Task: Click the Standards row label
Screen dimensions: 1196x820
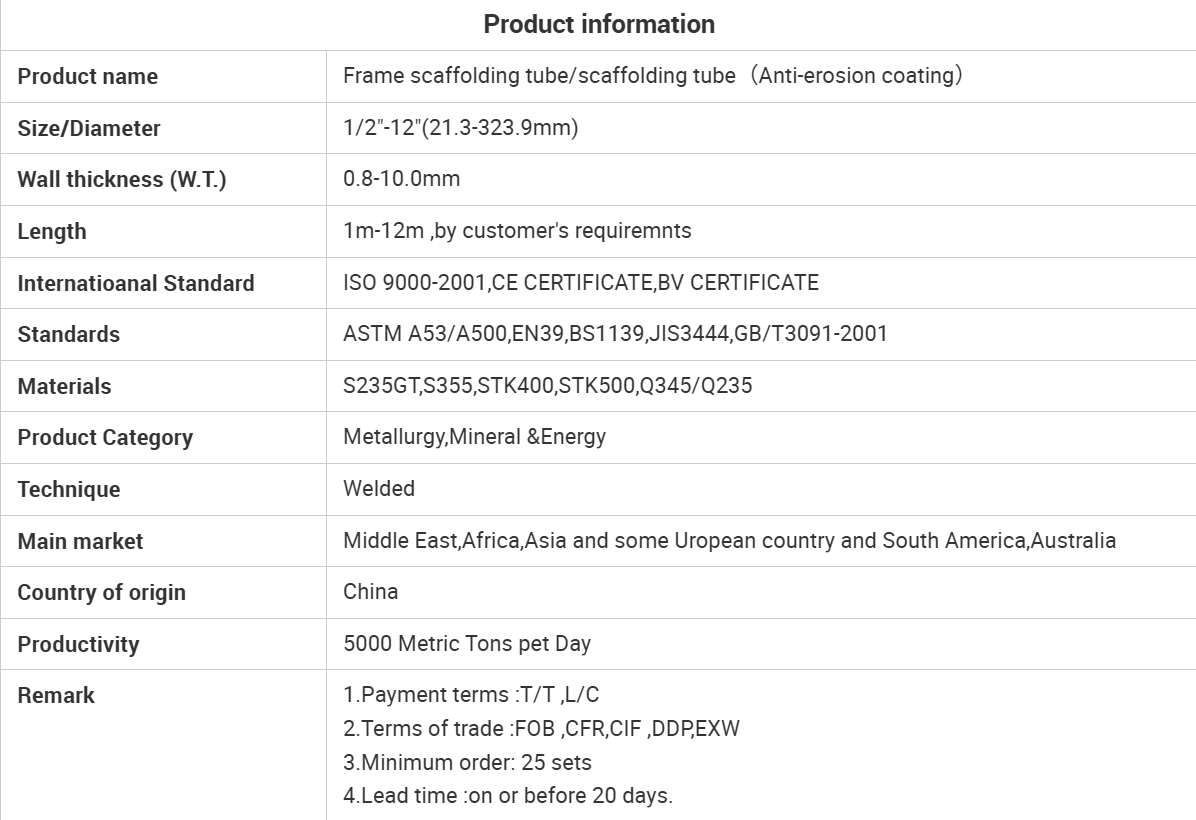Action: pyautogui.click(x=68, y=335)
